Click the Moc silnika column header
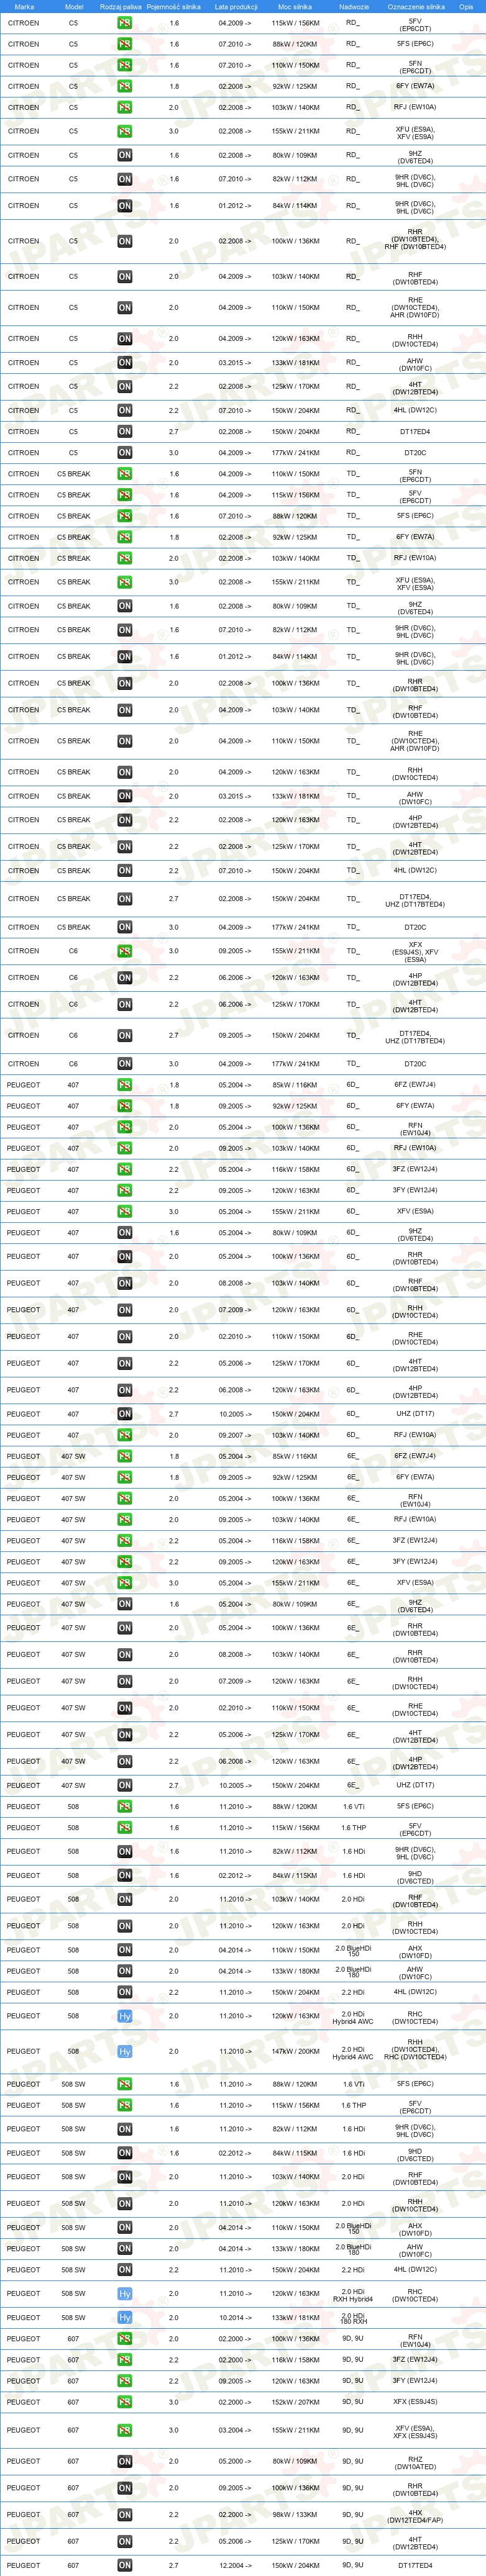Viewport: 486px width, 2576px height. tap(295, 6)
